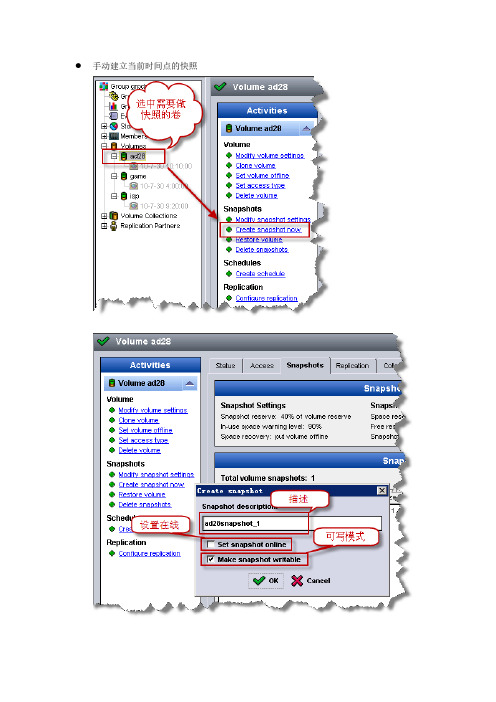
Task: Select the ad28 volume name in the tree
Action: [x=137, y=156]
